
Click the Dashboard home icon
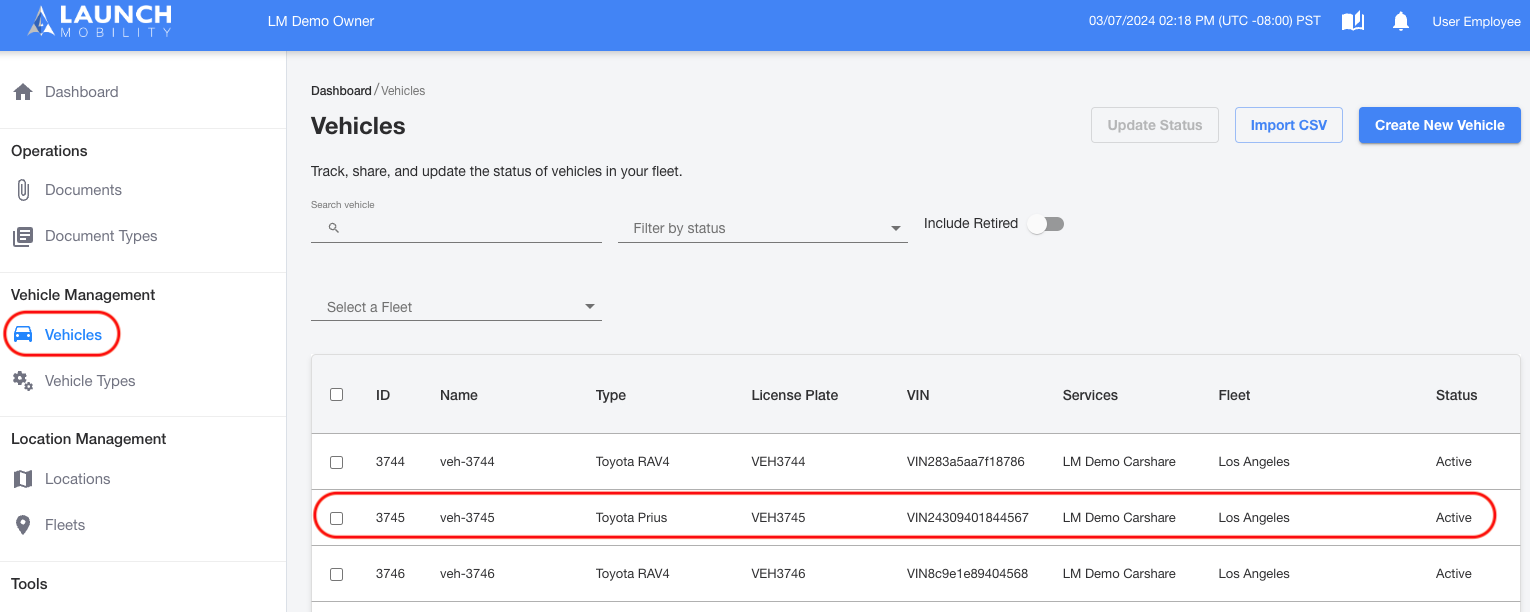(x=23, y=92)
